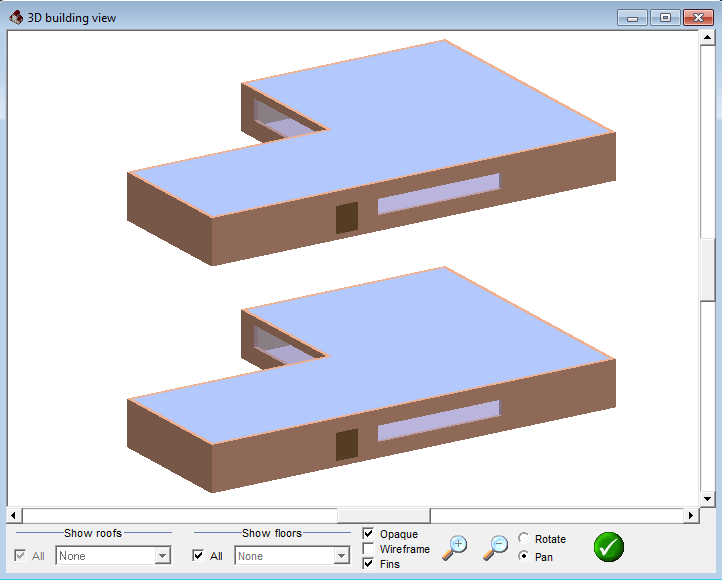Click the lower building's dark door
Screen dimensions: 722x580
[347, 445]
